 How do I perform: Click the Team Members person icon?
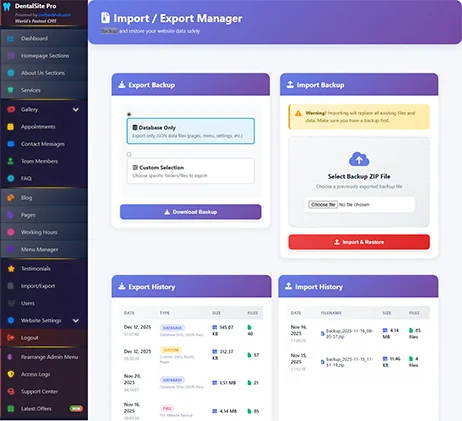11,161
